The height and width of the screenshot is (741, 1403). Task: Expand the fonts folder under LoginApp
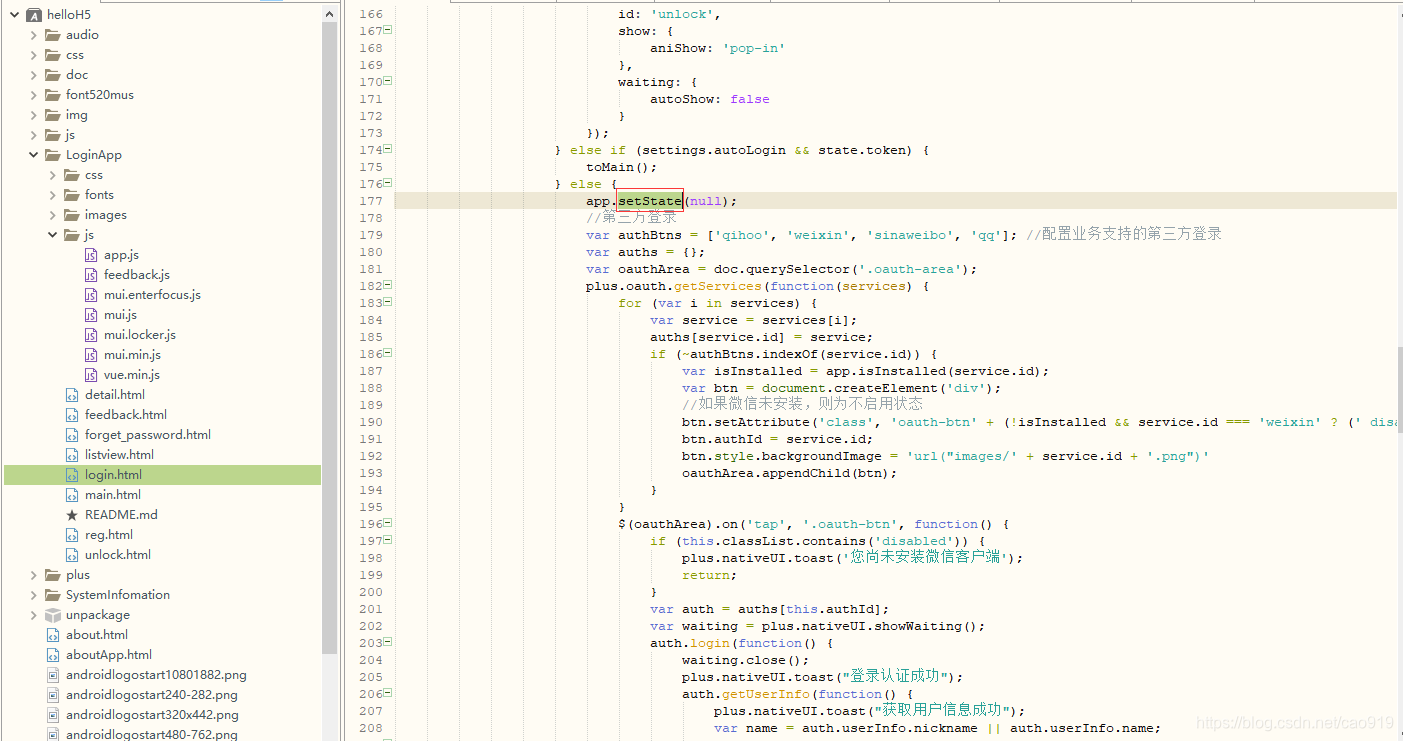(52, 195)
